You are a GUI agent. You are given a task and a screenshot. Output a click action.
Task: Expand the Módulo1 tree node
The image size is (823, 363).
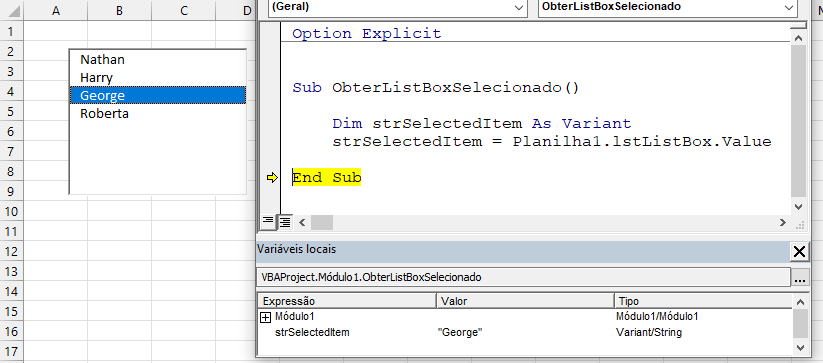click(x=266, y=317)
